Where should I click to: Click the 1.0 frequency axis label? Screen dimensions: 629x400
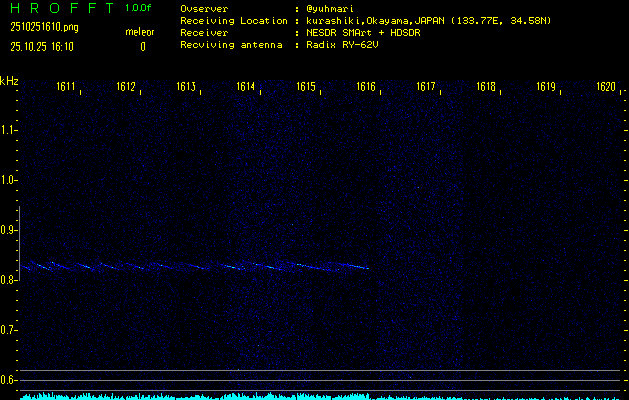coord(9,180)
